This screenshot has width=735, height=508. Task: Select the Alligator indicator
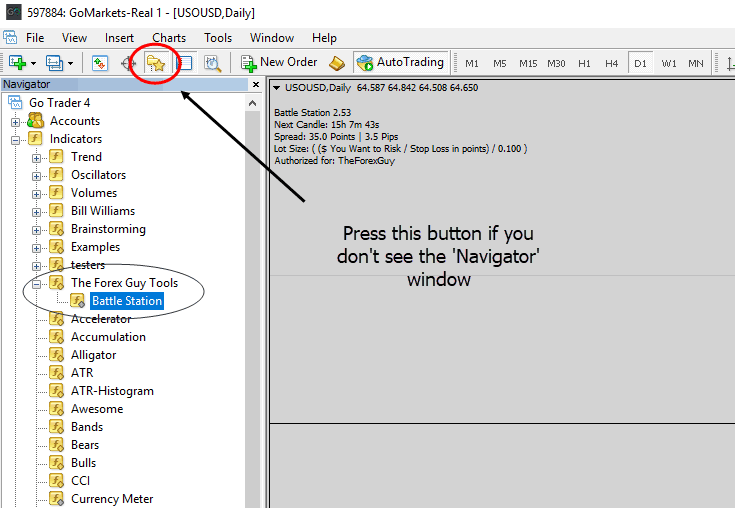point(93,355)
